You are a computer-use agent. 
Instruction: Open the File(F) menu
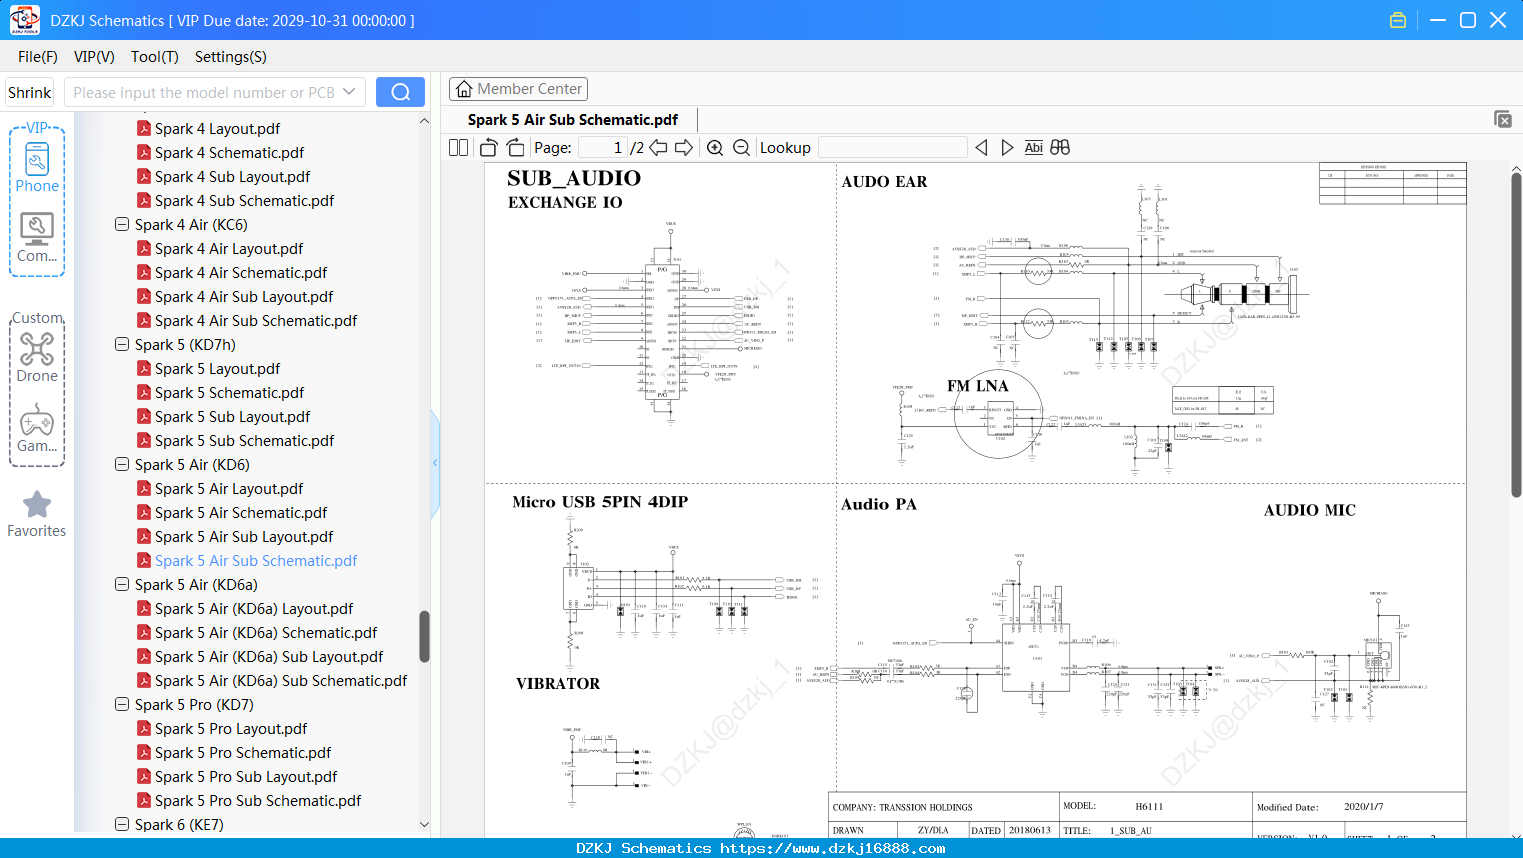tap(38, 57)
